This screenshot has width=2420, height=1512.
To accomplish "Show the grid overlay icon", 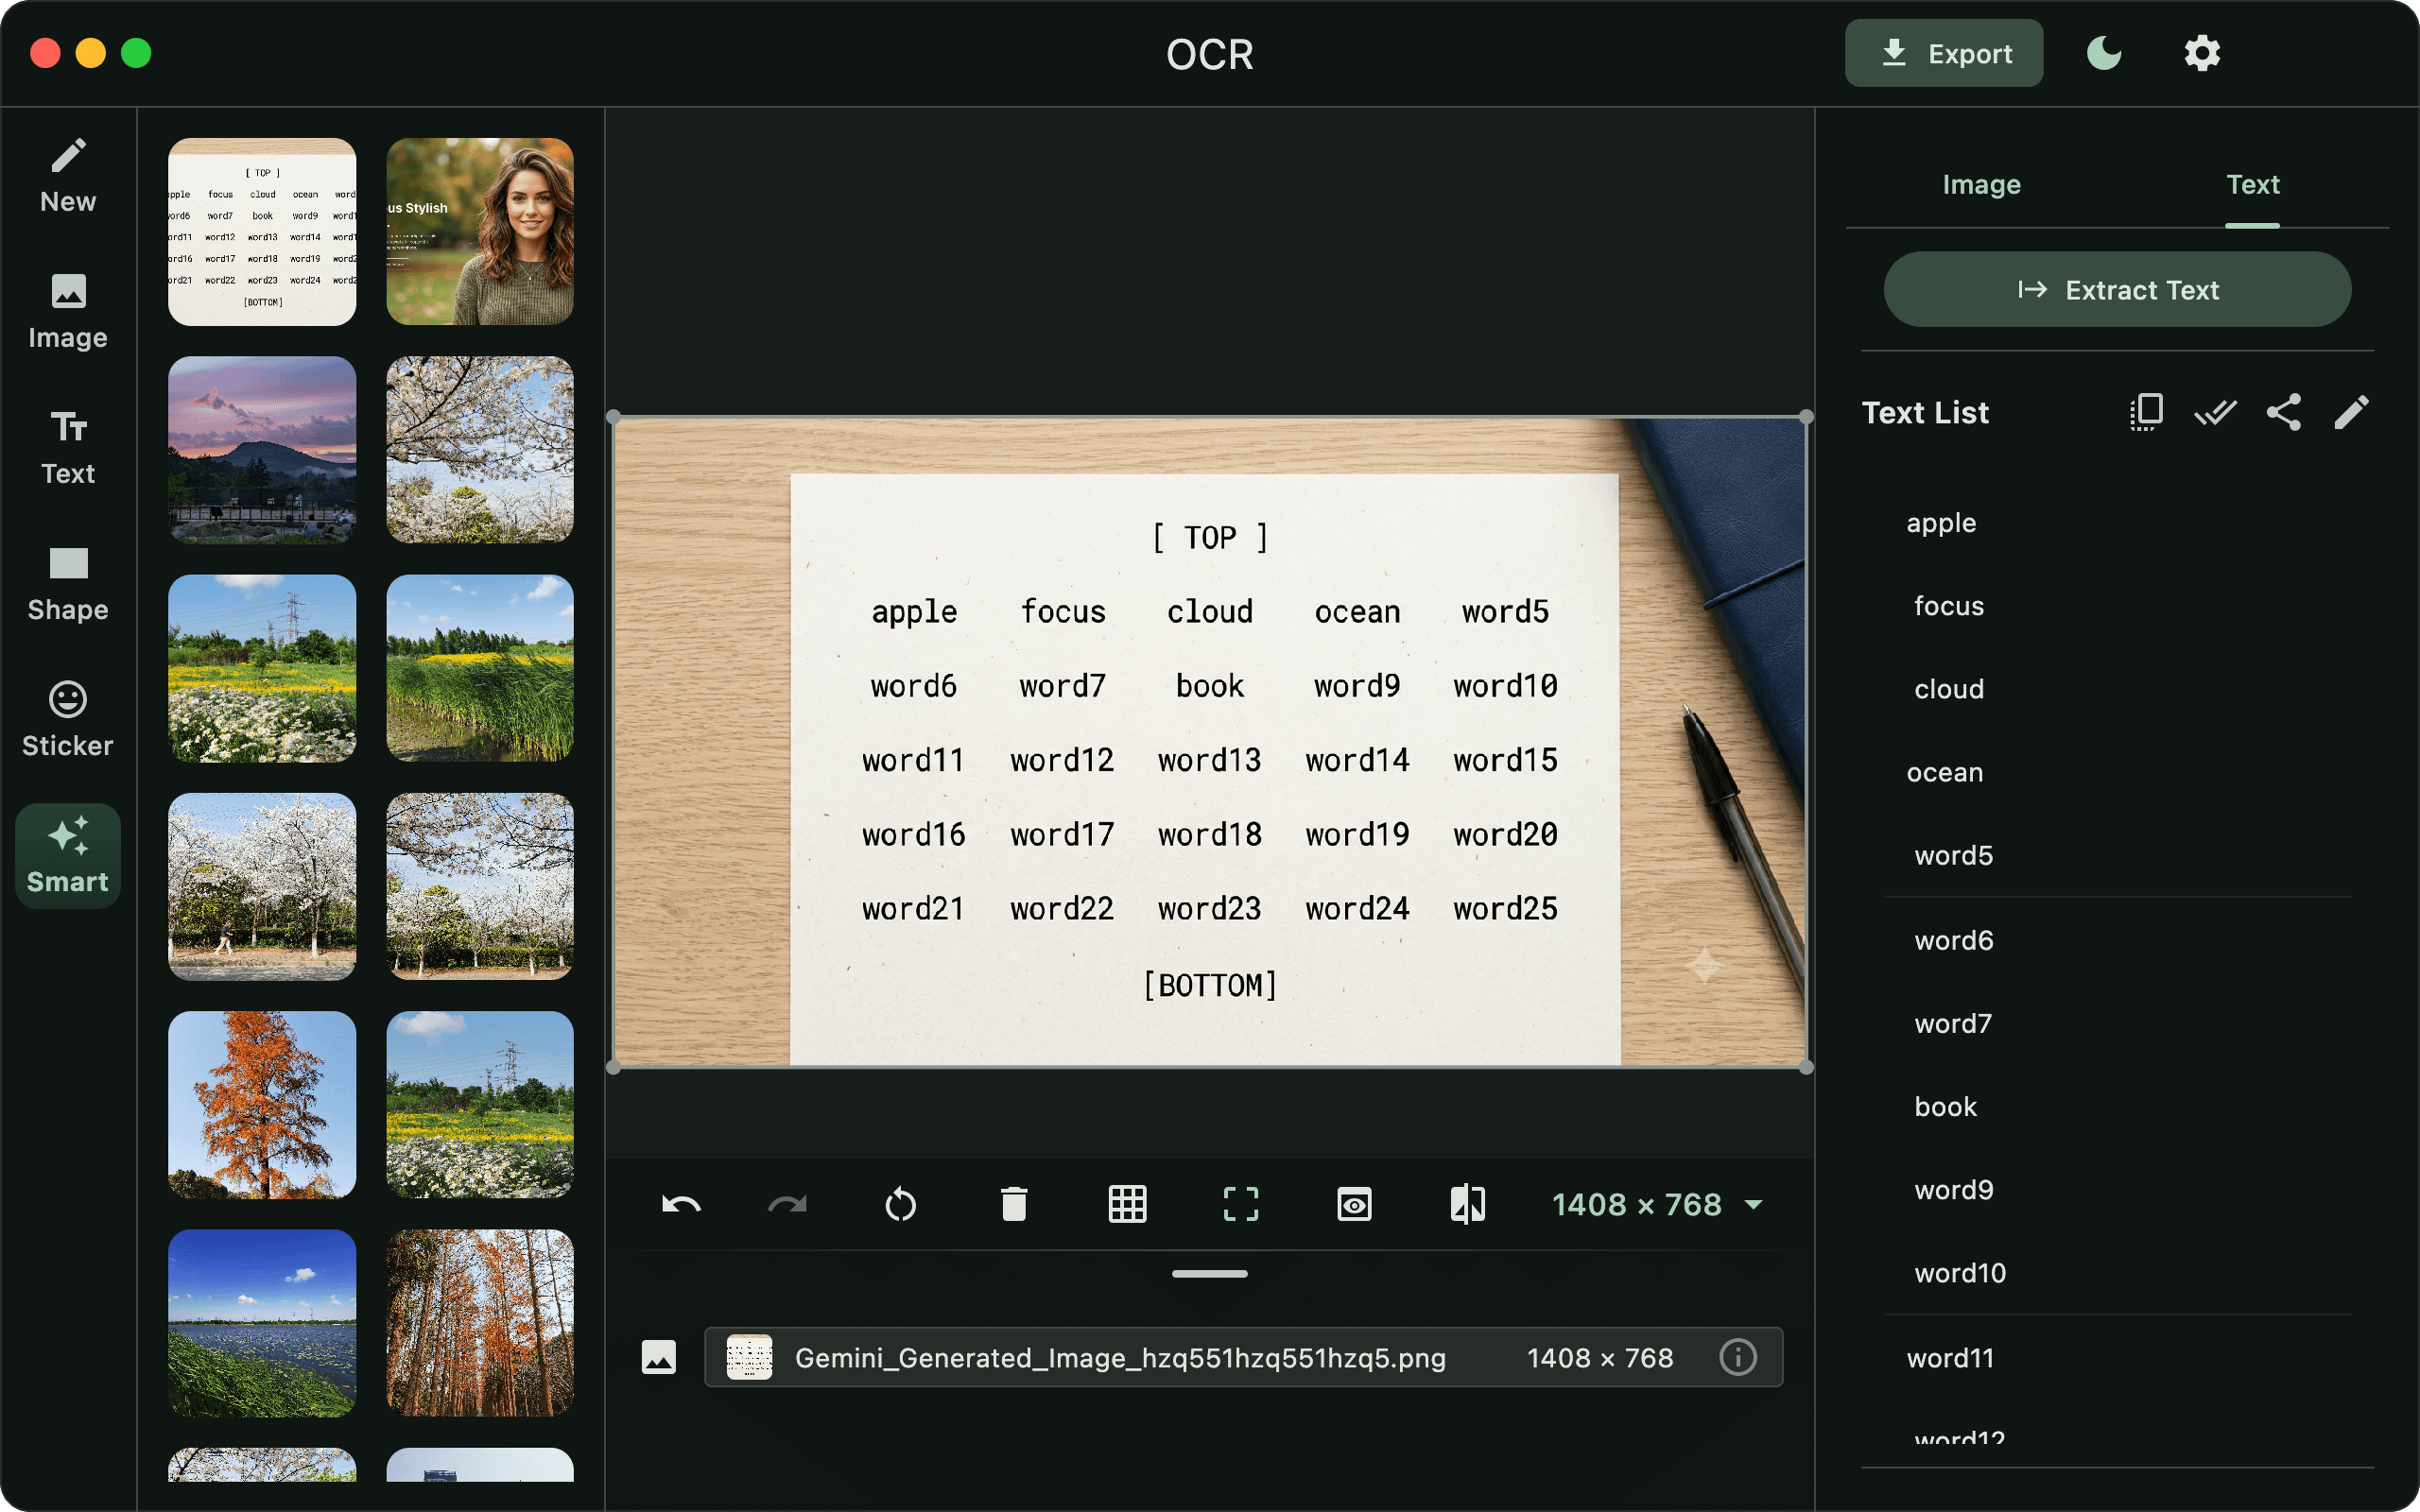I will tap(1127, 1204).
